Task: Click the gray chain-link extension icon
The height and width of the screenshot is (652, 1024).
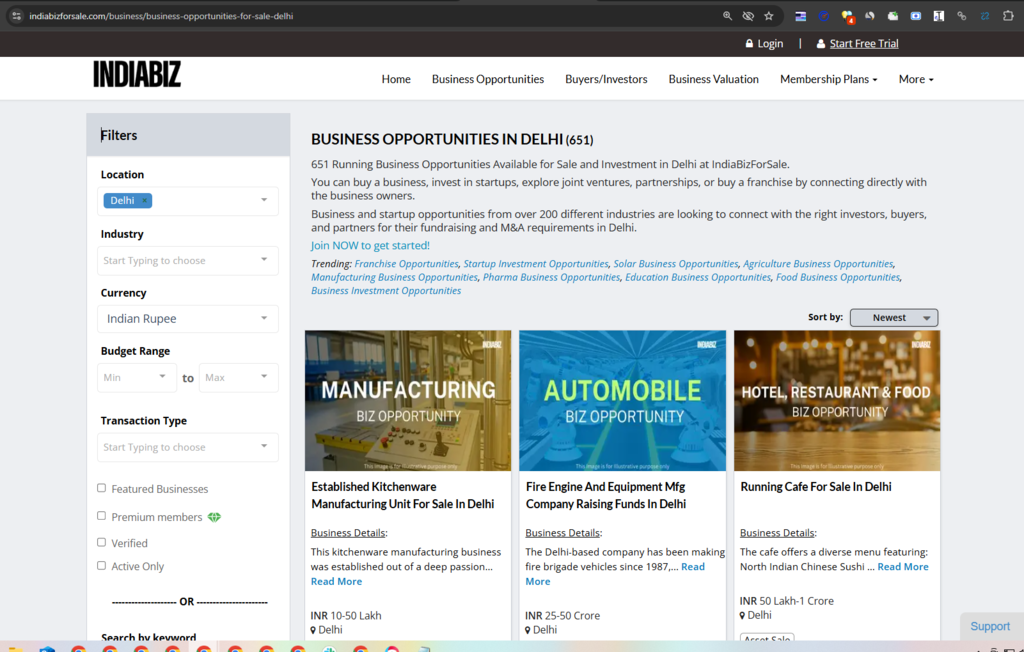Action: pyautogui.click(x=961, y=16)
